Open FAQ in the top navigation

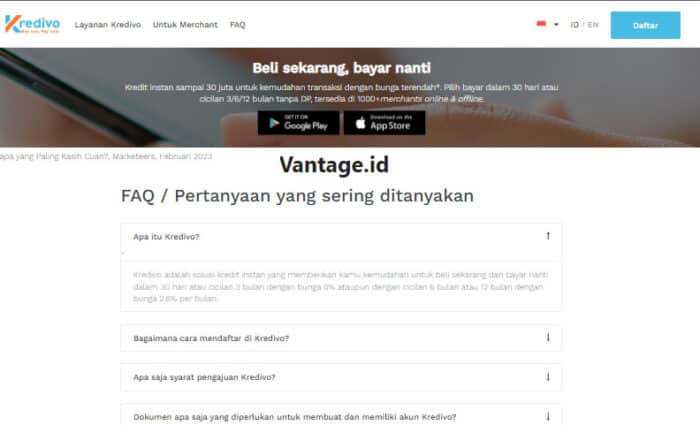point(237,24)
